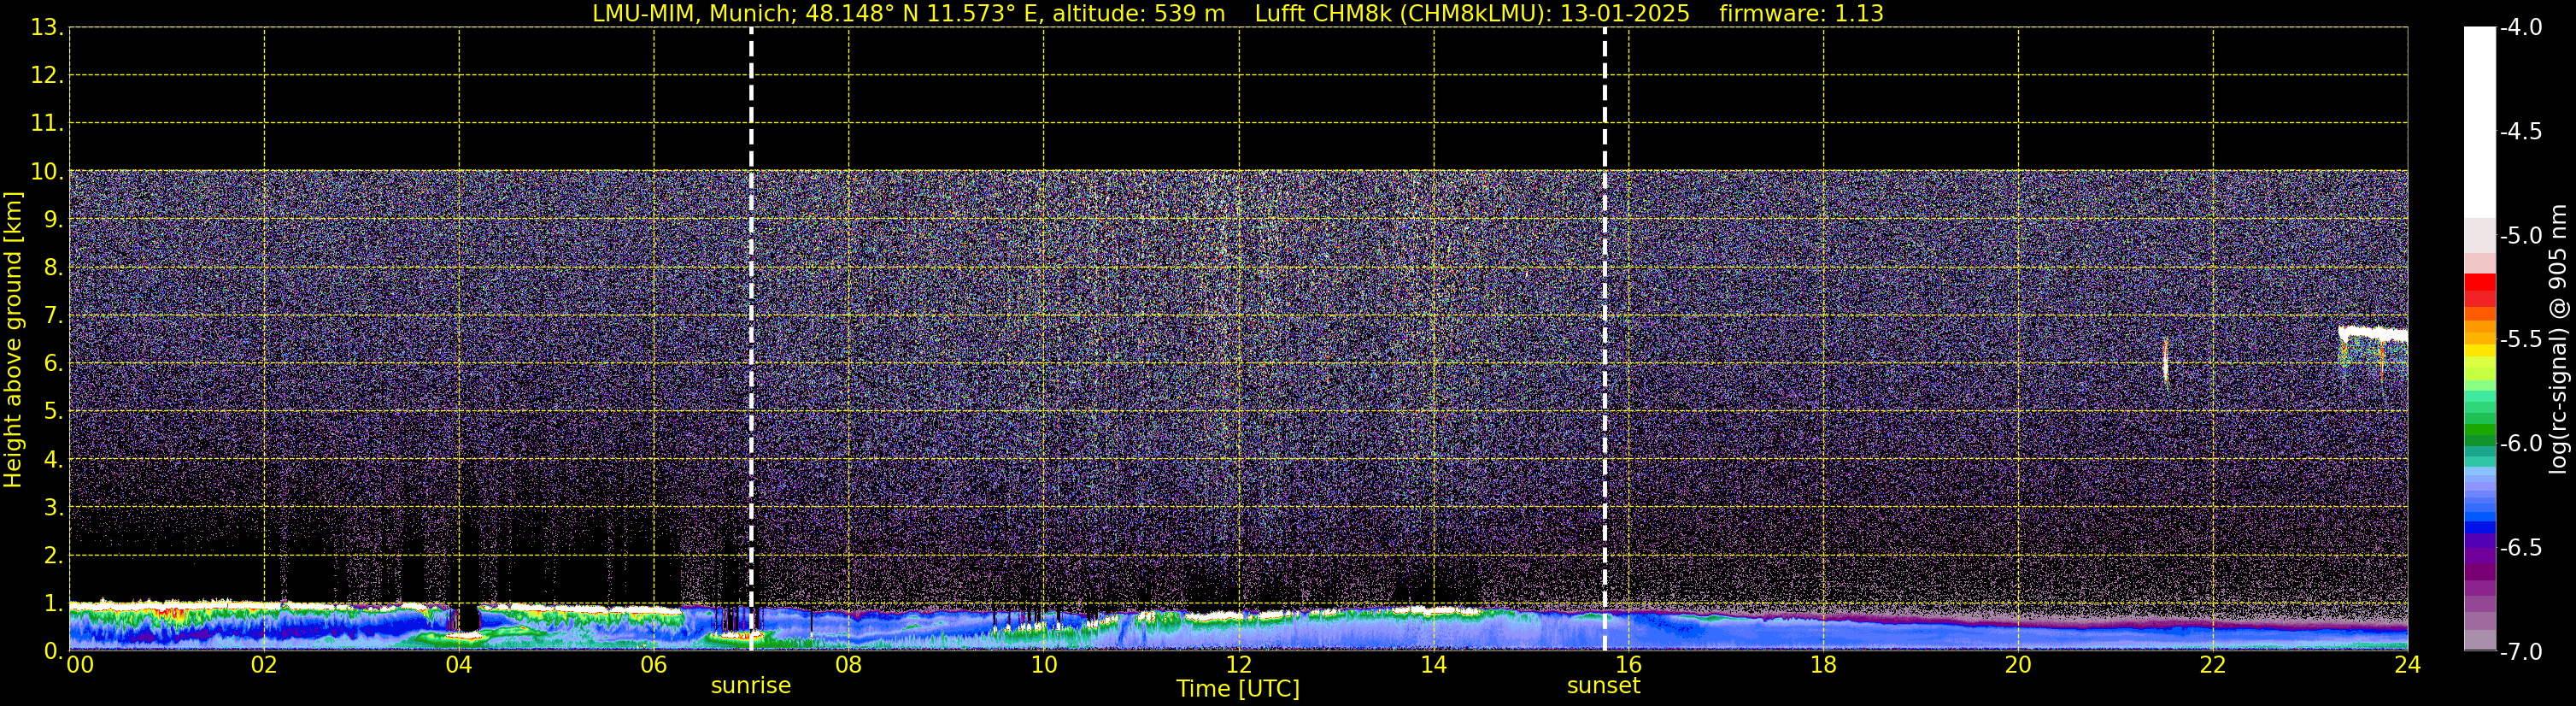The width and height of the screenshot is (2576, 706).
Task: Click the short vertical streak near 21:30 UTC
Action: point(2166,362)
